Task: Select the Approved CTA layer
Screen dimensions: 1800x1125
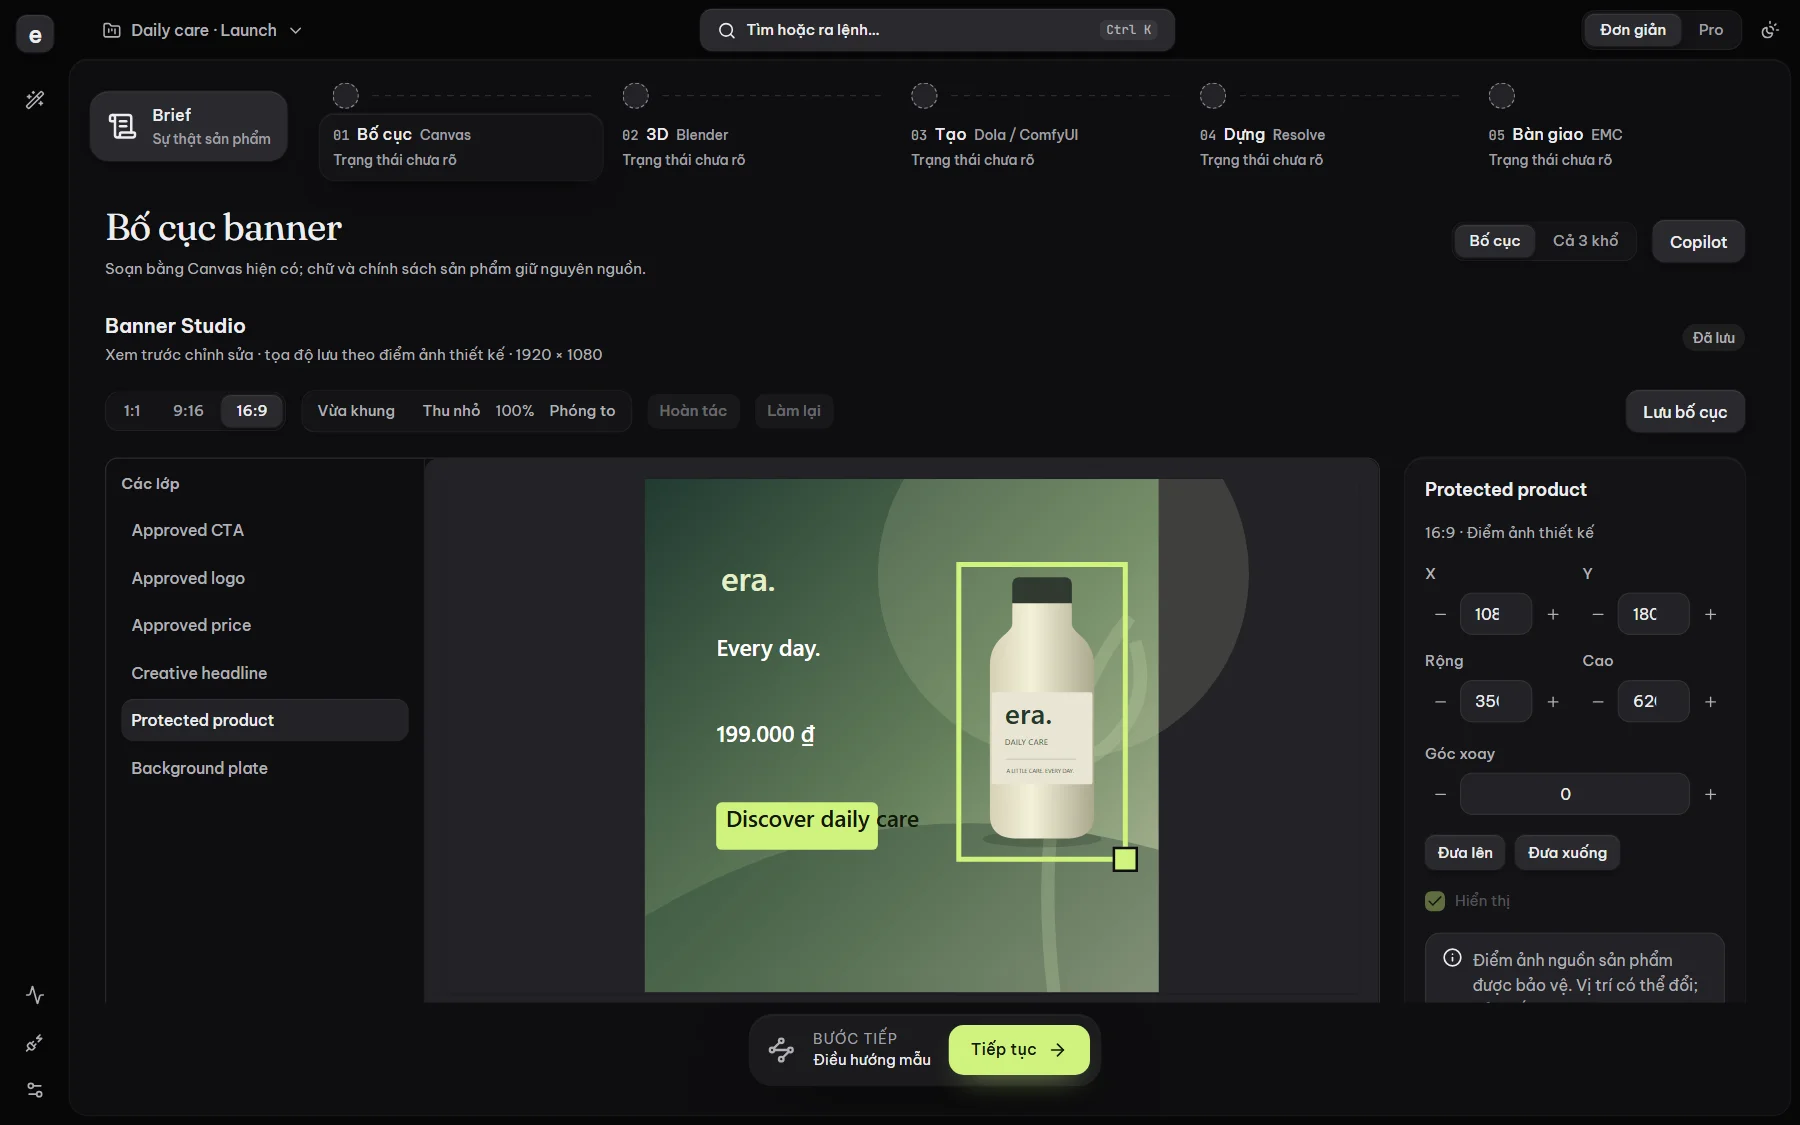Action: [265, 530]
